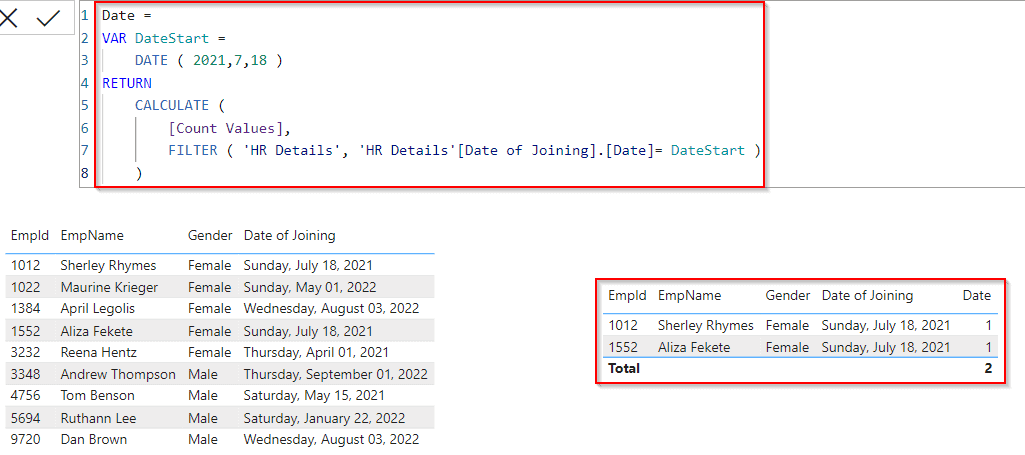This screenshot has width=1025, height=455.
Task: Click Dan Brown's Wednesday, August 03, 2022 date
Action: (x=331, y=439)
